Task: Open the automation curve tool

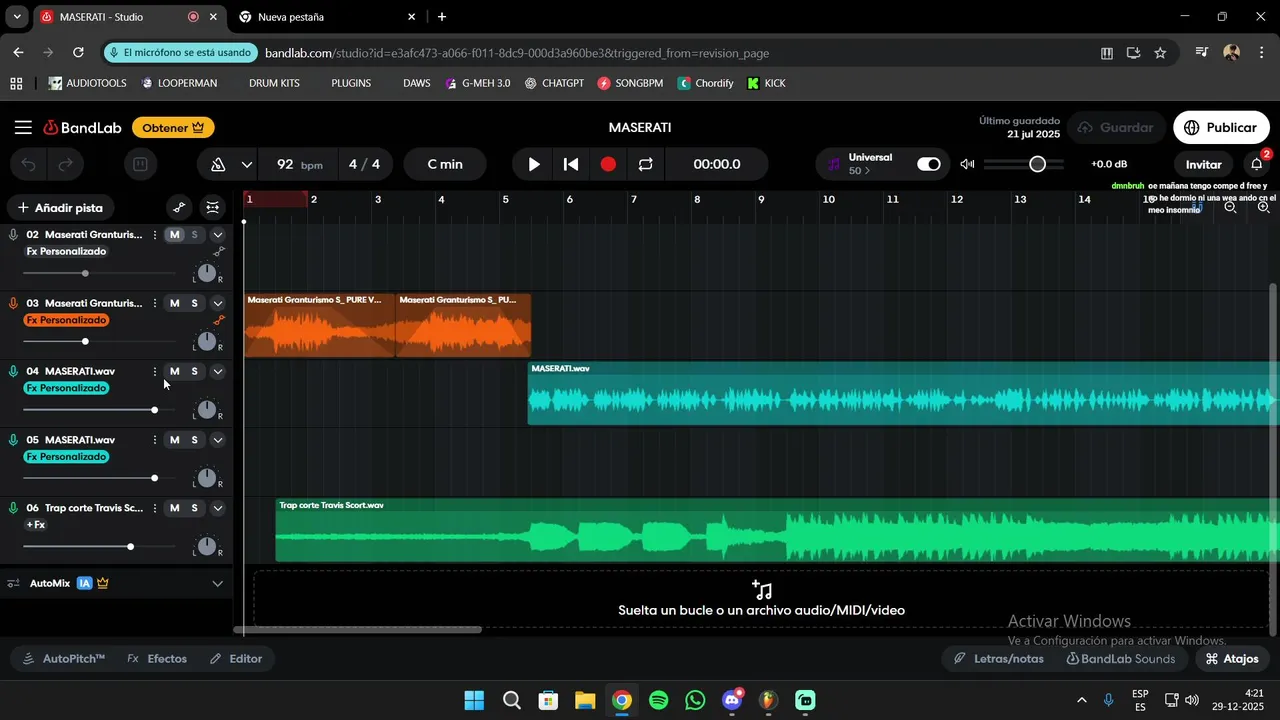Action: 179,208
